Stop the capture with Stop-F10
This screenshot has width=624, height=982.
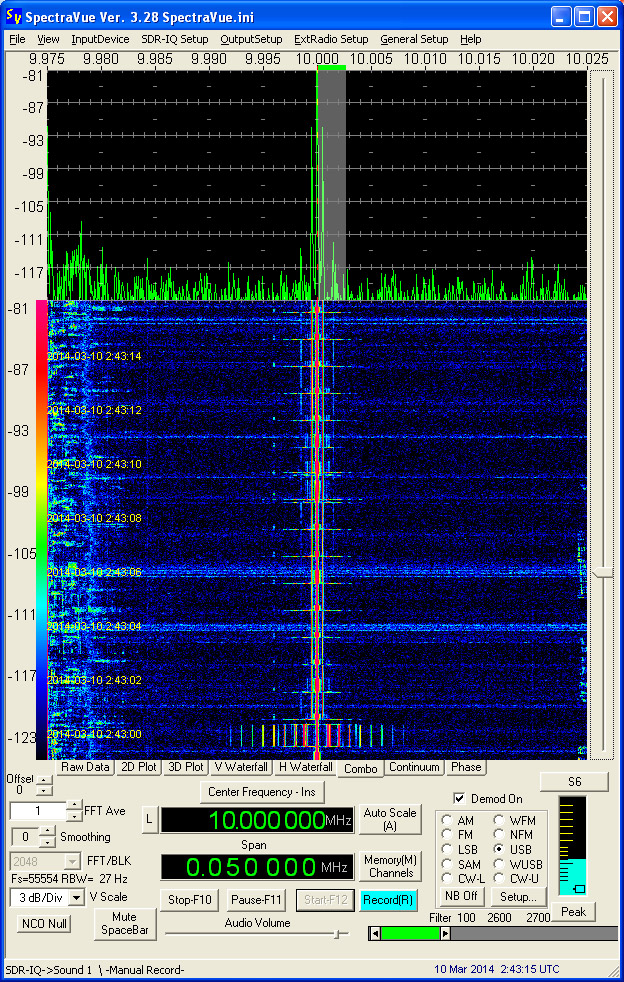pos(190,901)
